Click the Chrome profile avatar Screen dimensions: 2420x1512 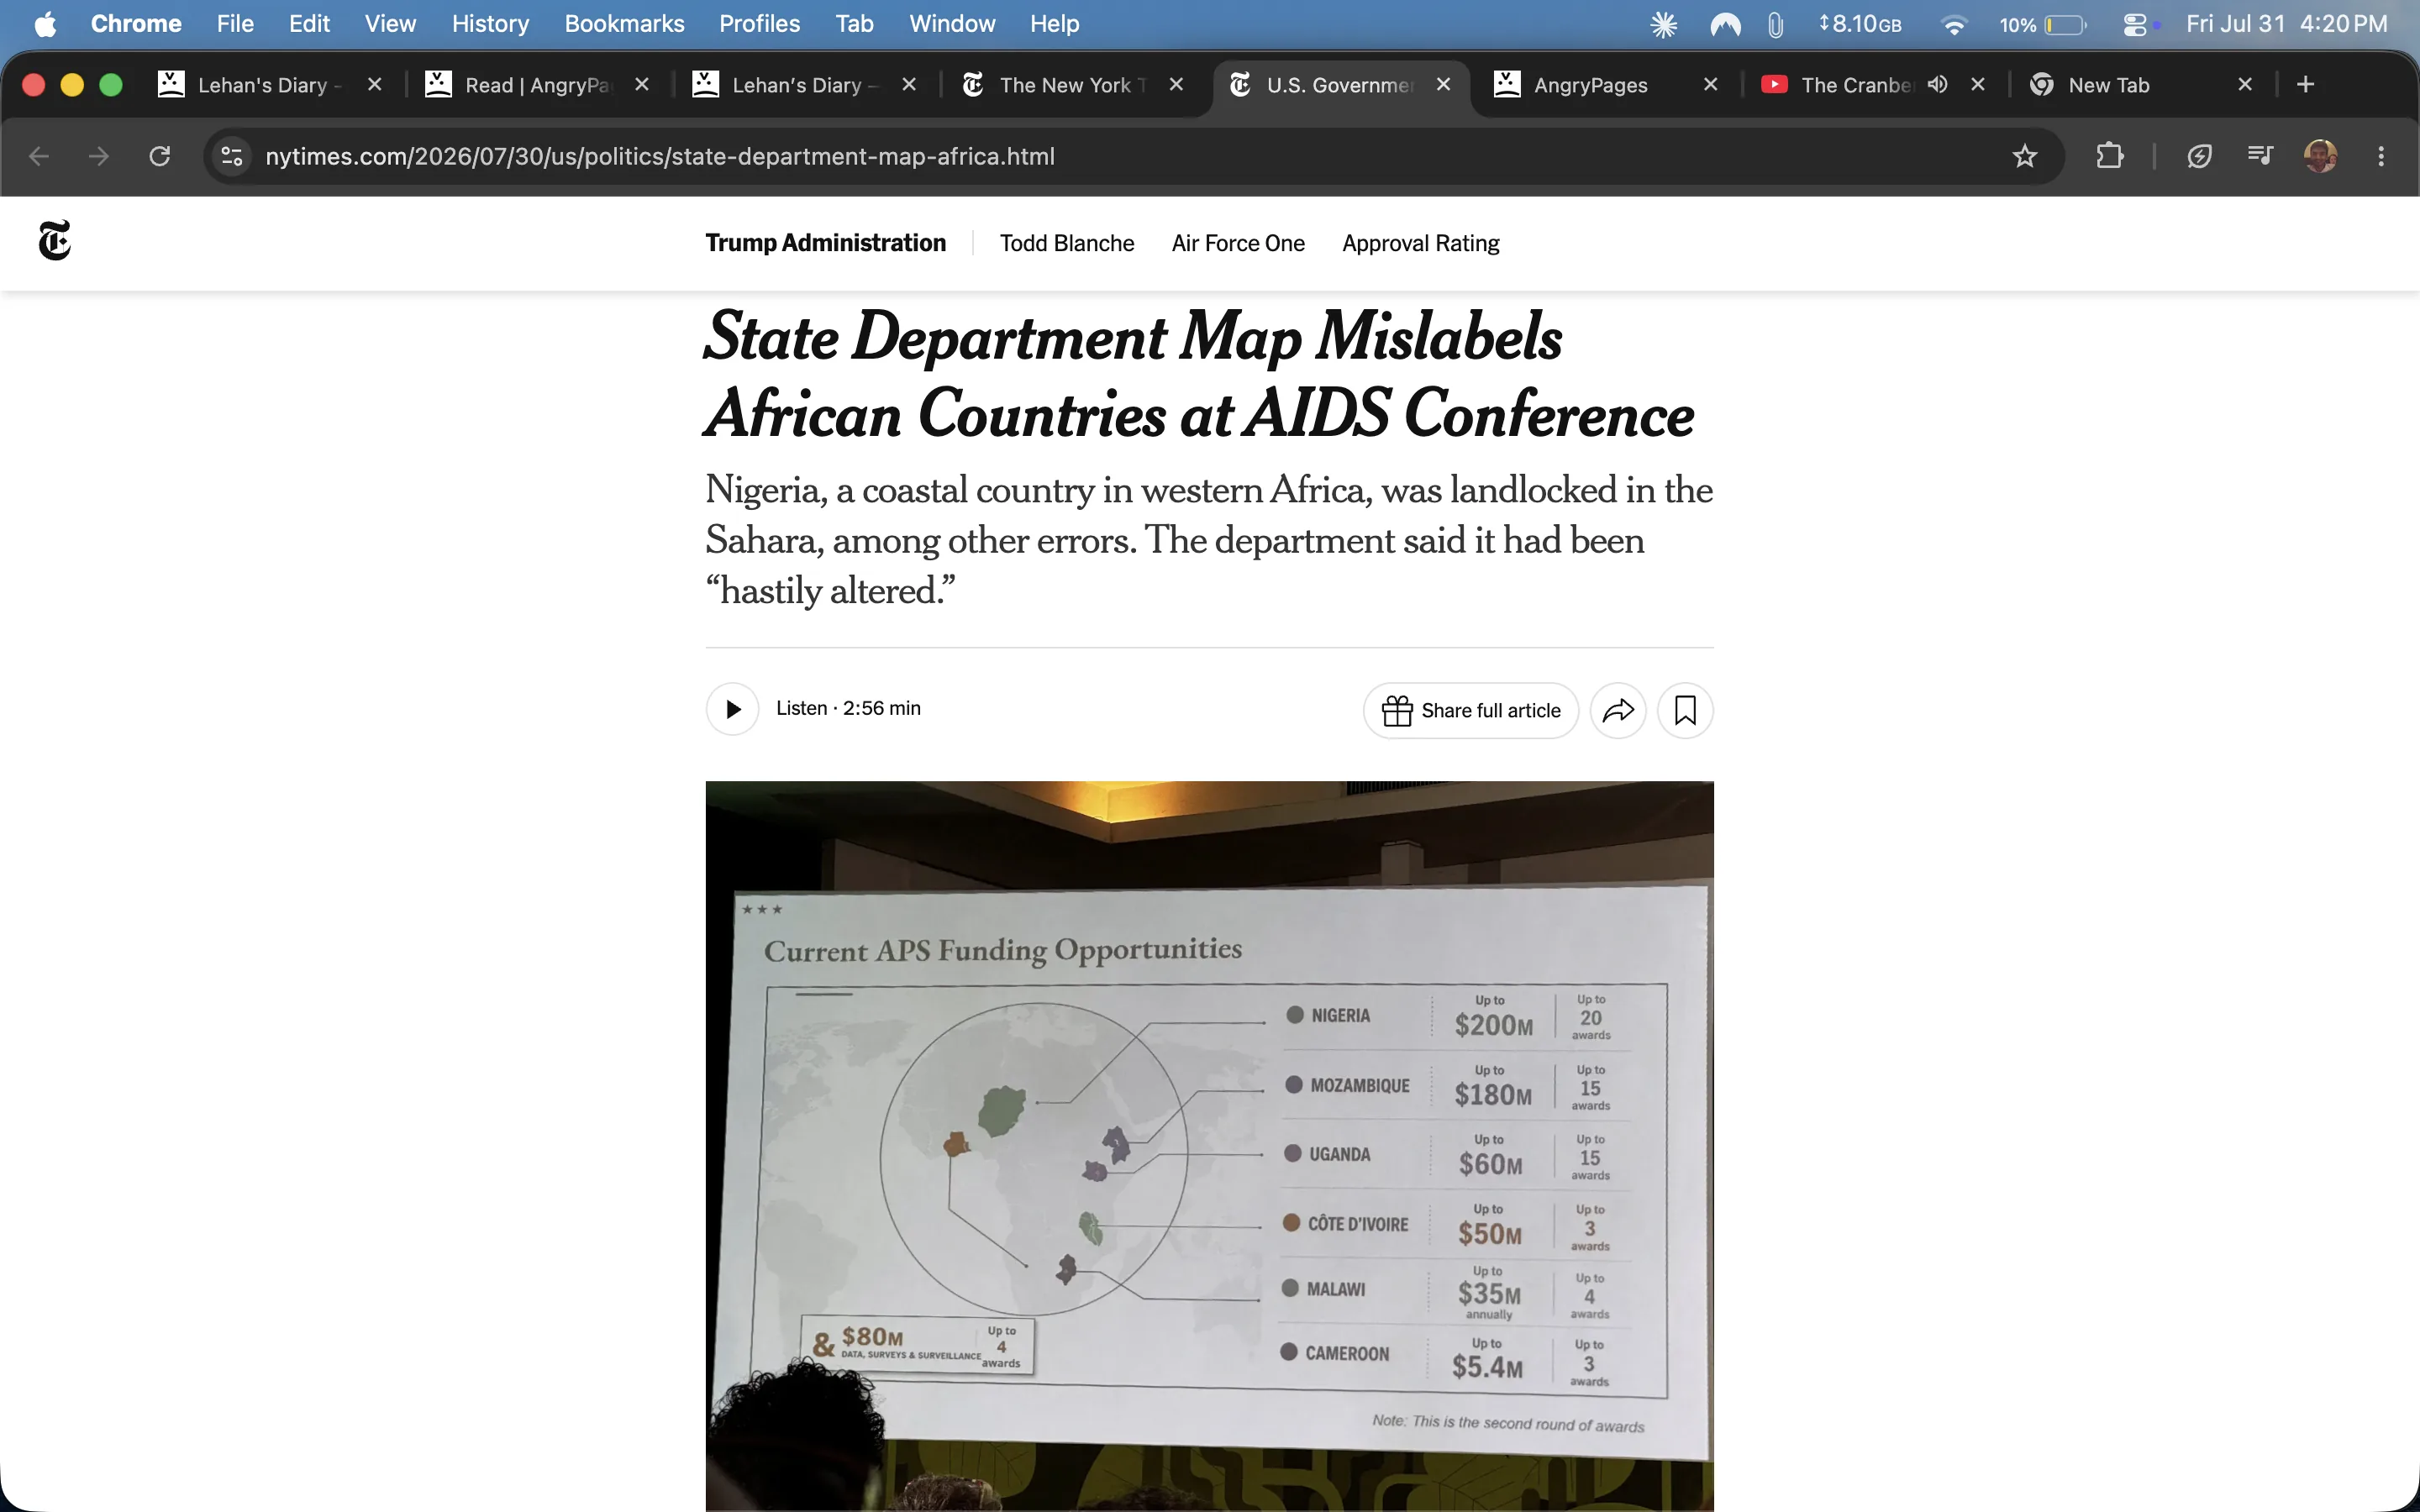click(2320, 156)
